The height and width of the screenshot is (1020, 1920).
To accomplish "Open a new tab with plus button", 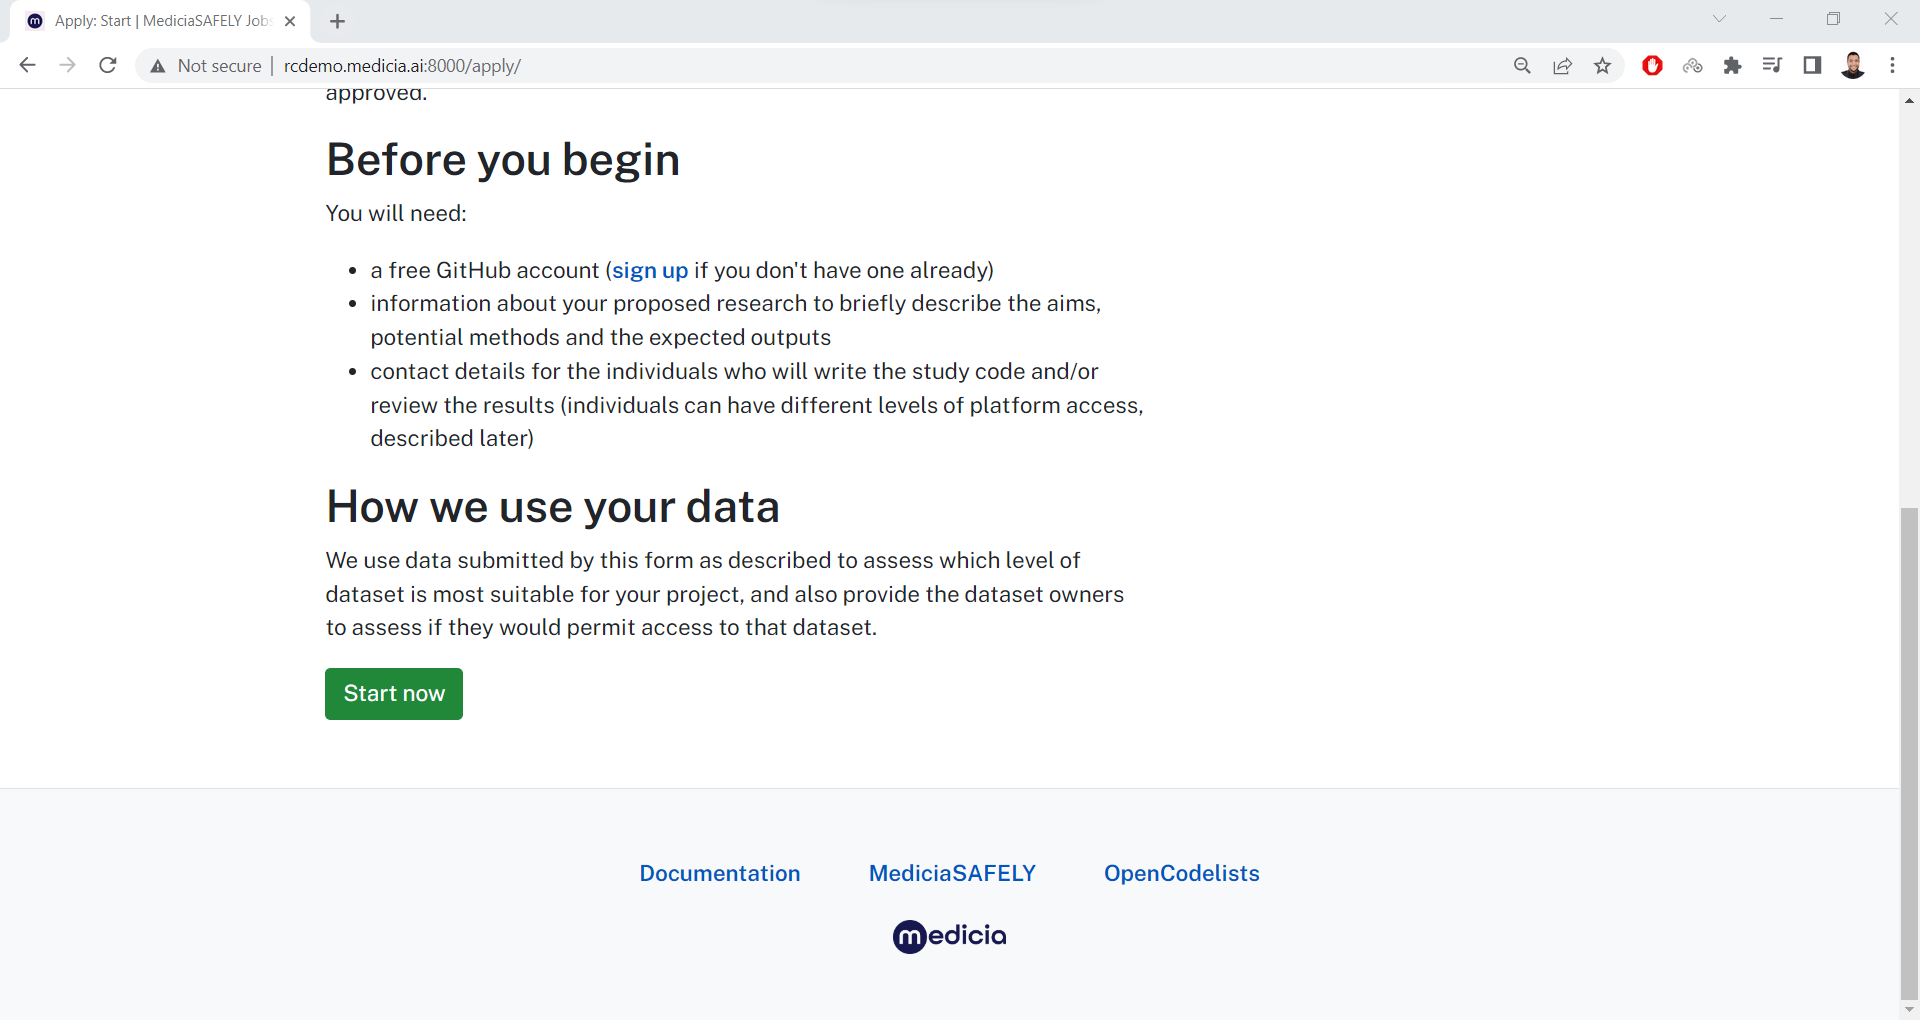I will click(337, 21).
